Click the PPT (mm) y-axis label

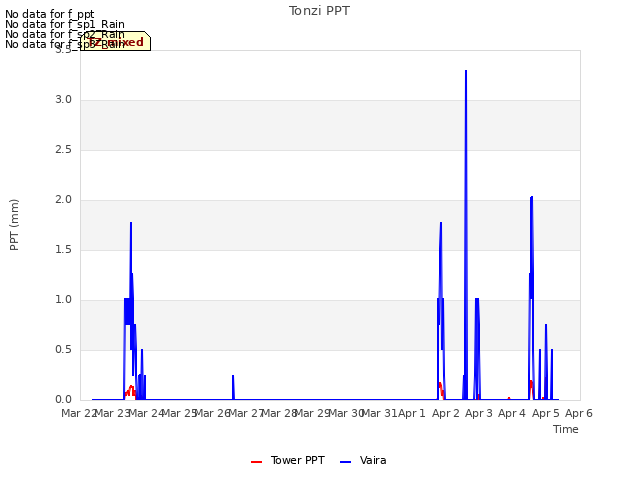[14, 224]
